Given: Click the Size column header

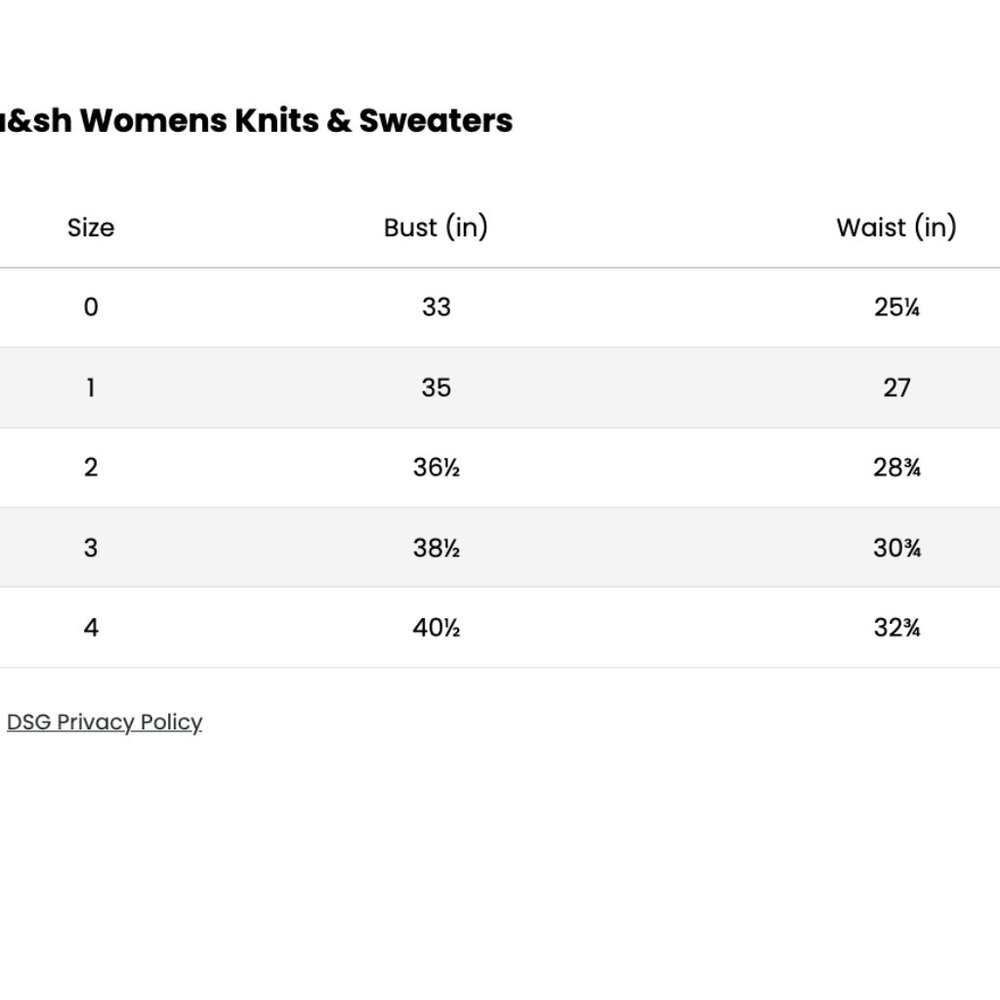Looking at the screenshot, I should [91, 228].
